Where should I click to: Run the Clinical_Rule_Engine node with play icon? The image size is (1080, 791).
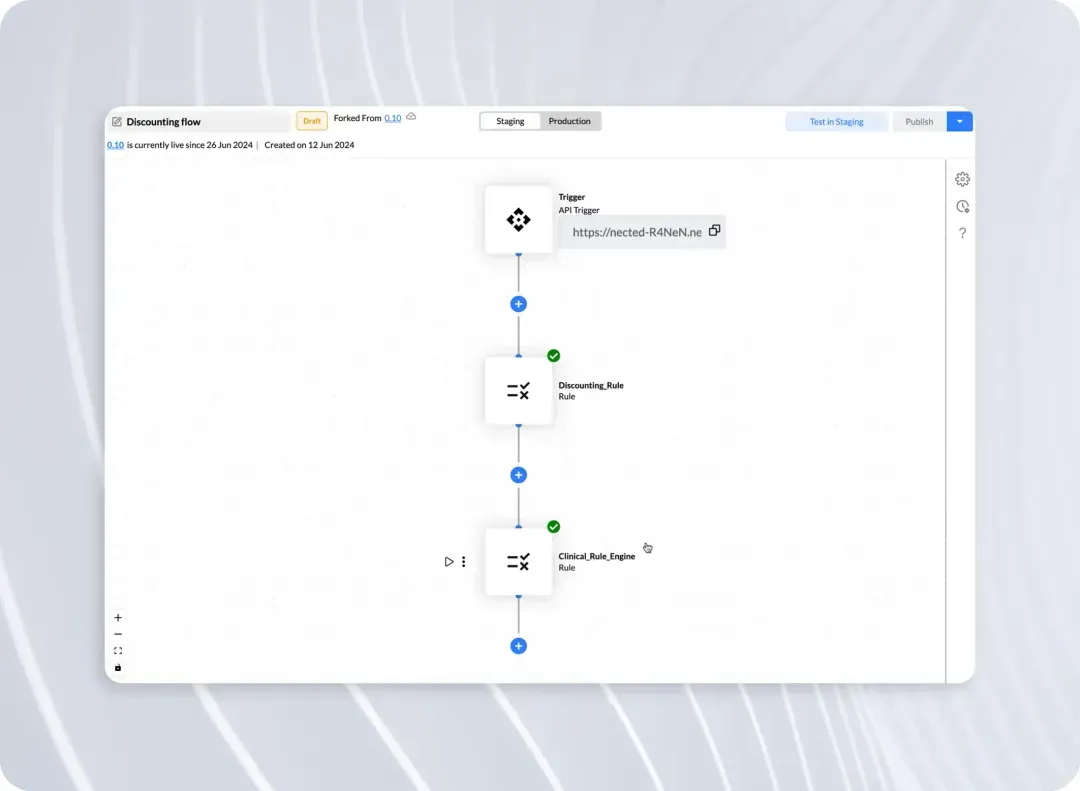tap(448, 562)
